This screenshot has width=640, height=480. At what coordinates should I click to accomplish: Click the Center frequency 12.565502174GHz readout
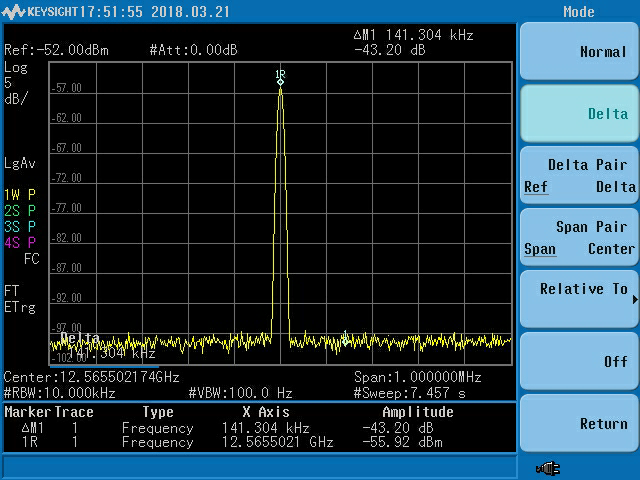tap(91, 377)
